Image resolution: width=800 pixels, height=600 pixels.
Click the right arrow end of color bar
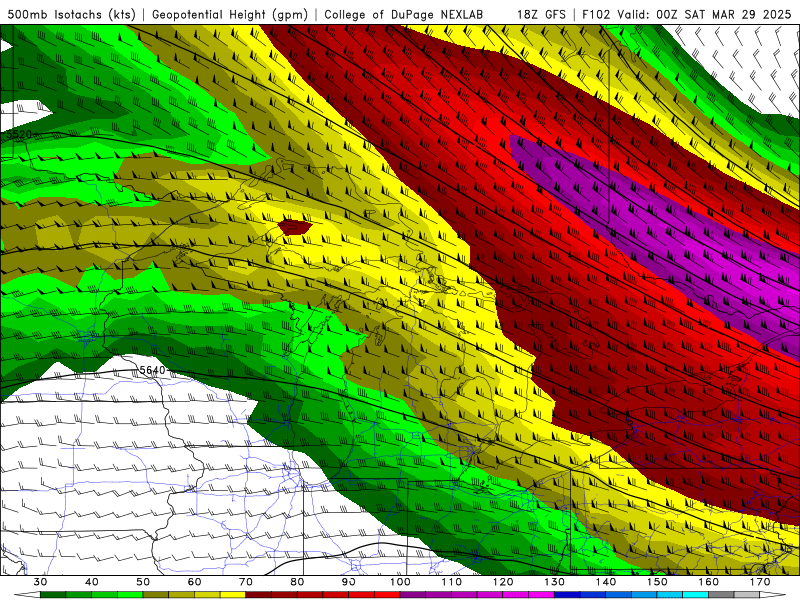point(773,595)
